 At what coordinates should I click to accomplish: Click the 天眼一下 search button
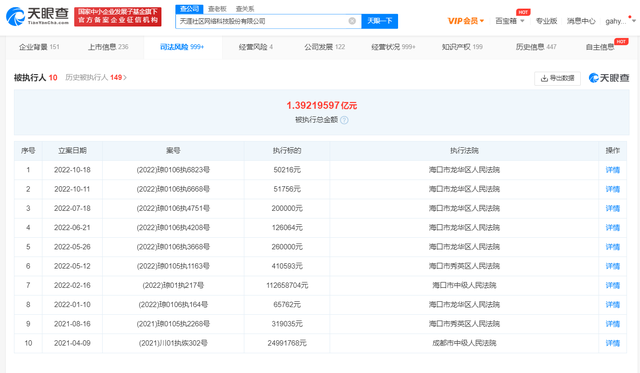tap(380, 21)
